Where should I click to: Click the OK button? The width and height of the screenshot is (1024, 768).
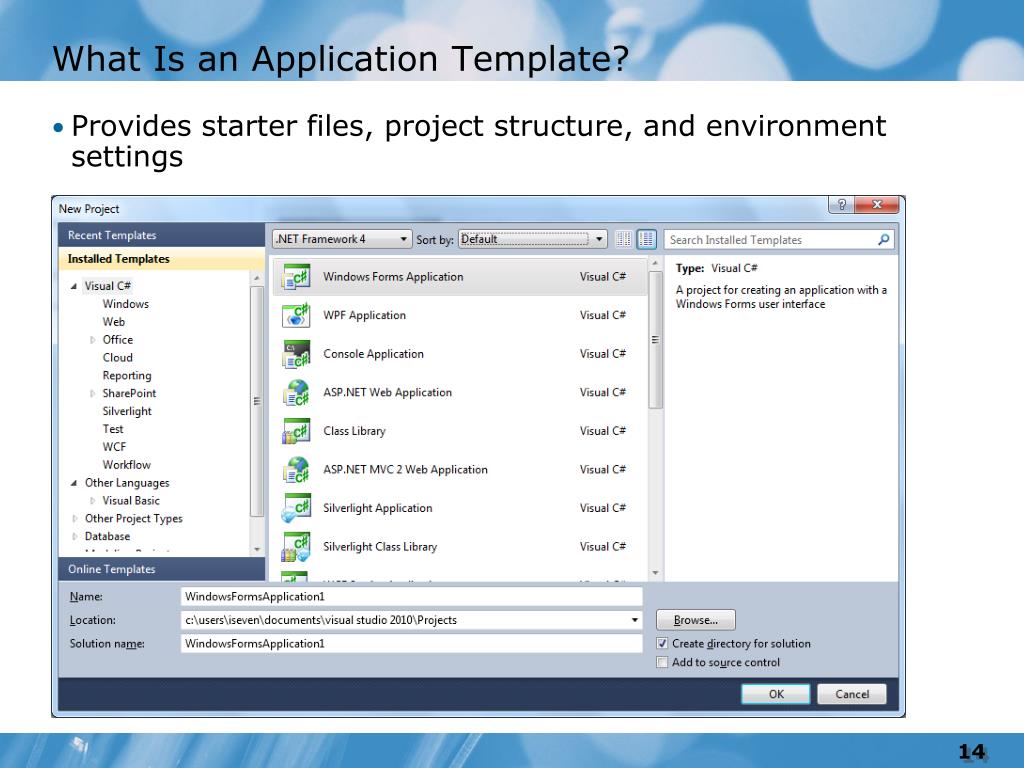[776, 694]
